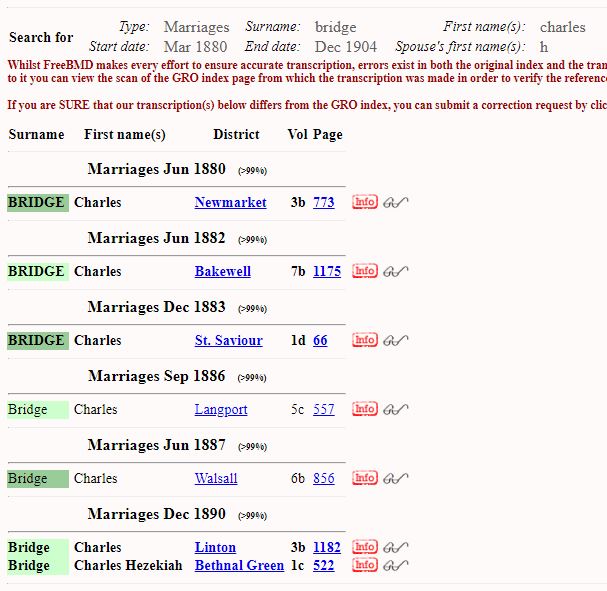Select BRIDGE surname in Newmarket row

point(36,202)
